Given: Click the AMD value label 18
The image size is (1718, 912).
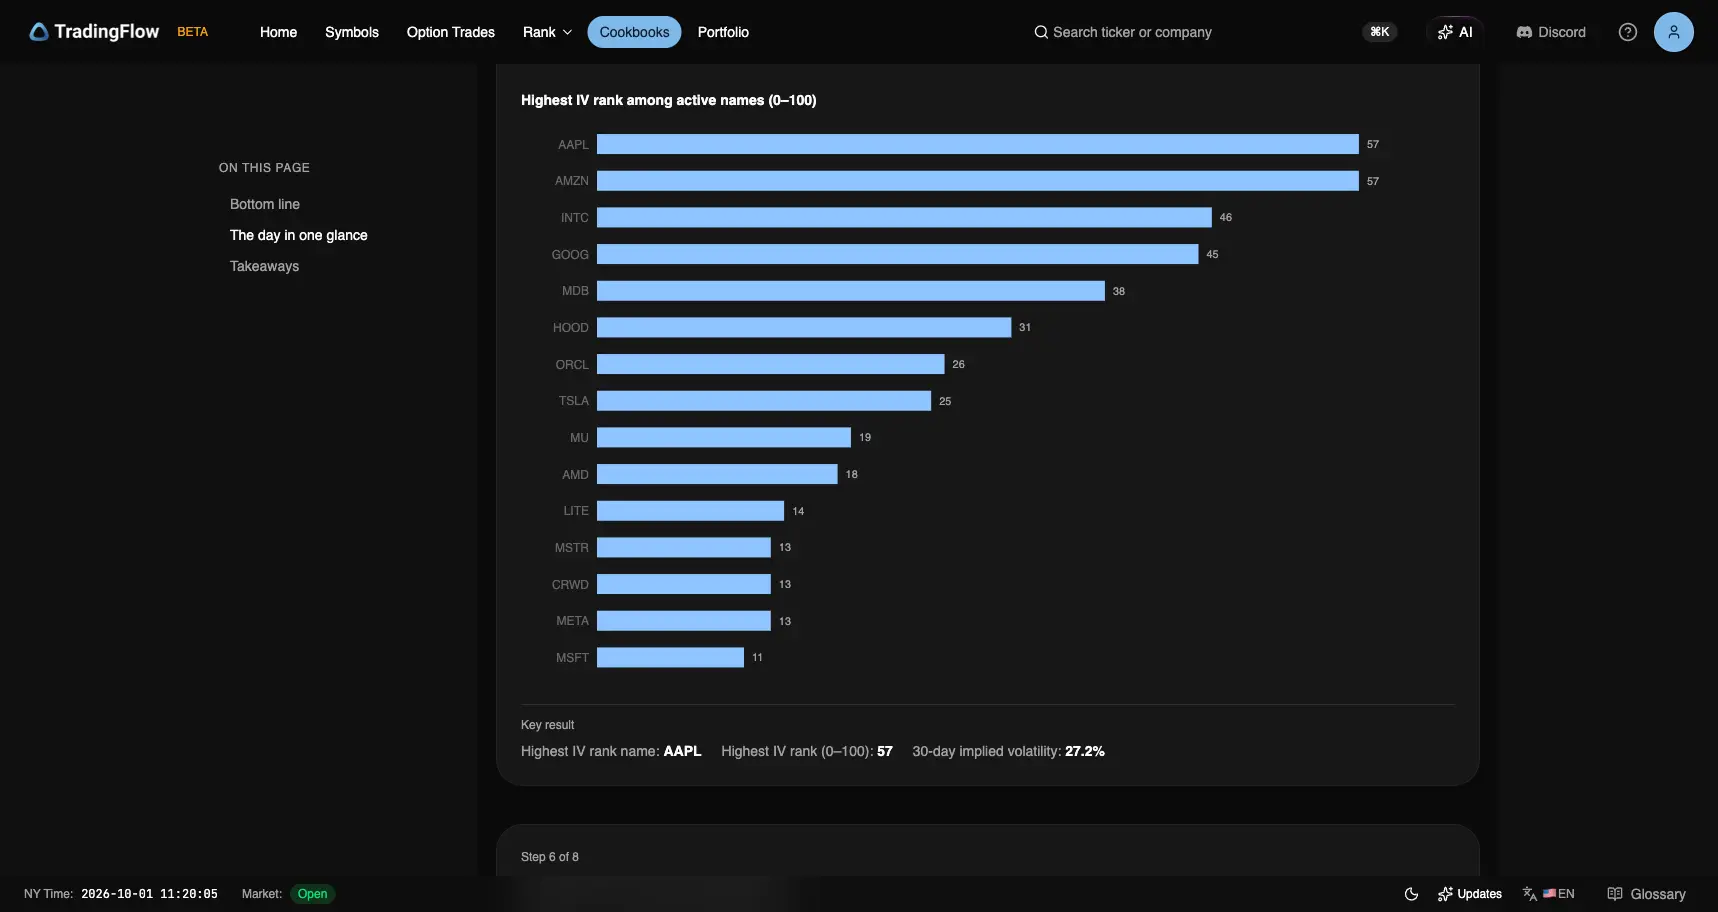Looking at the screenshot, I should [852, 474].
